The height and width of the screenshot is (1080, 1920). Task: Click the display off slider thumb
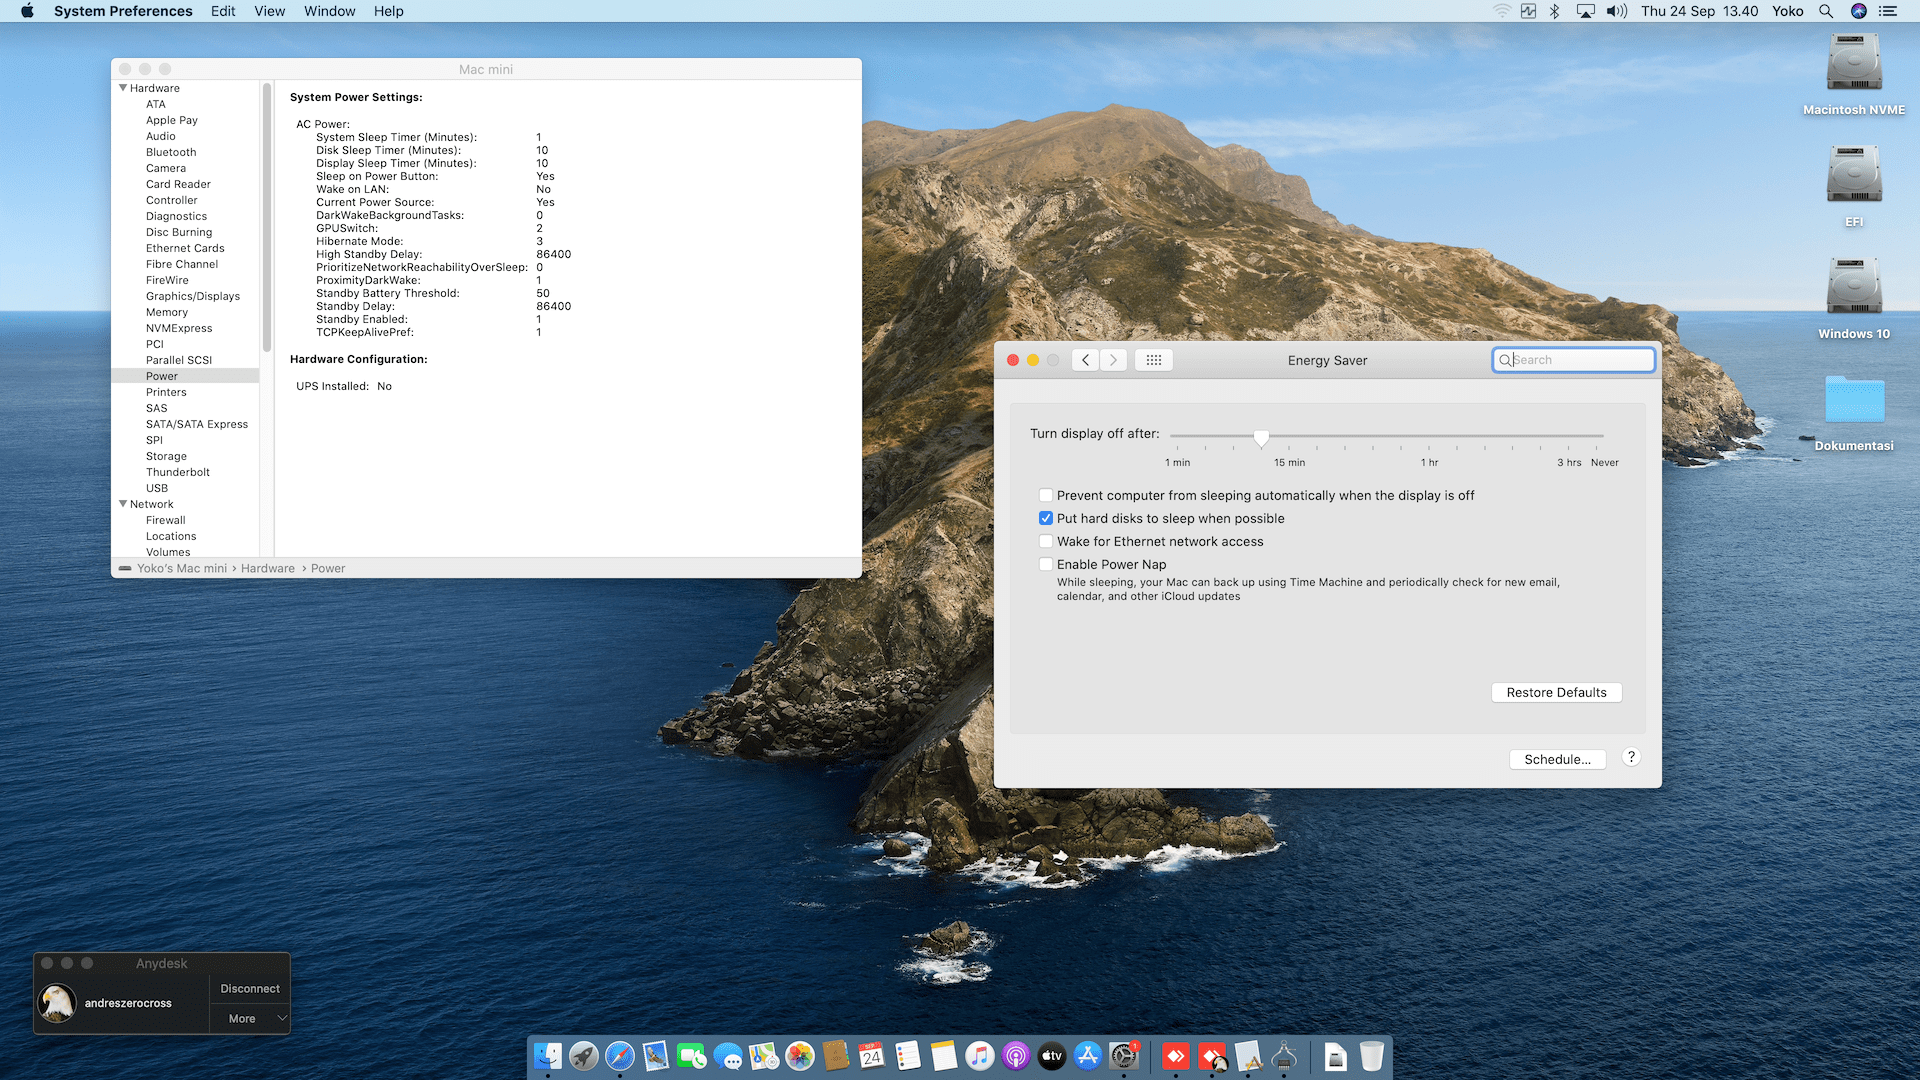1261,438
